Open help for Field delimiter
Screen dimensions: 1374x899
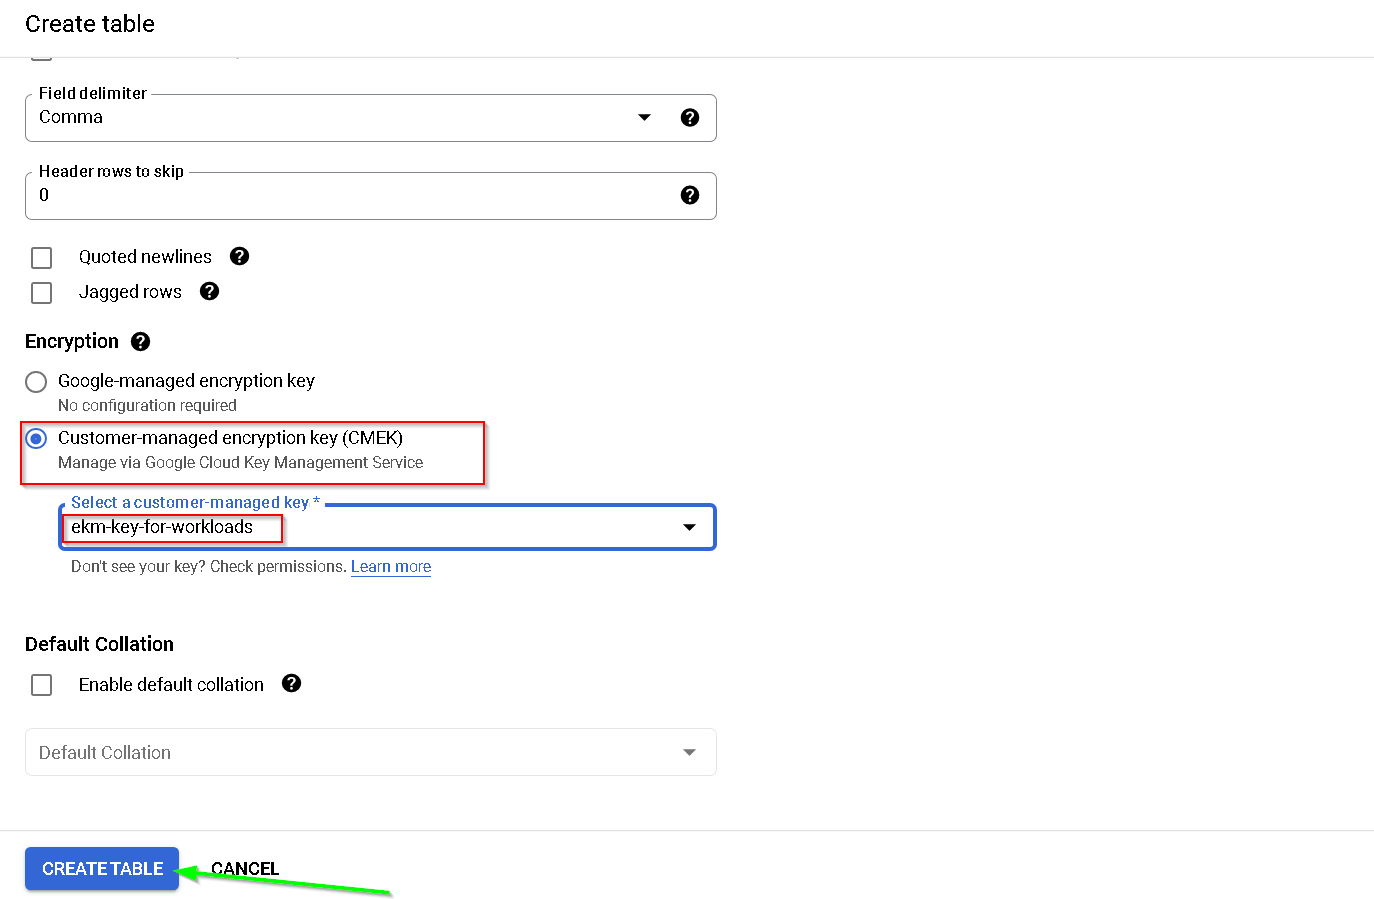pyautogui.click(x=689, y=117)
